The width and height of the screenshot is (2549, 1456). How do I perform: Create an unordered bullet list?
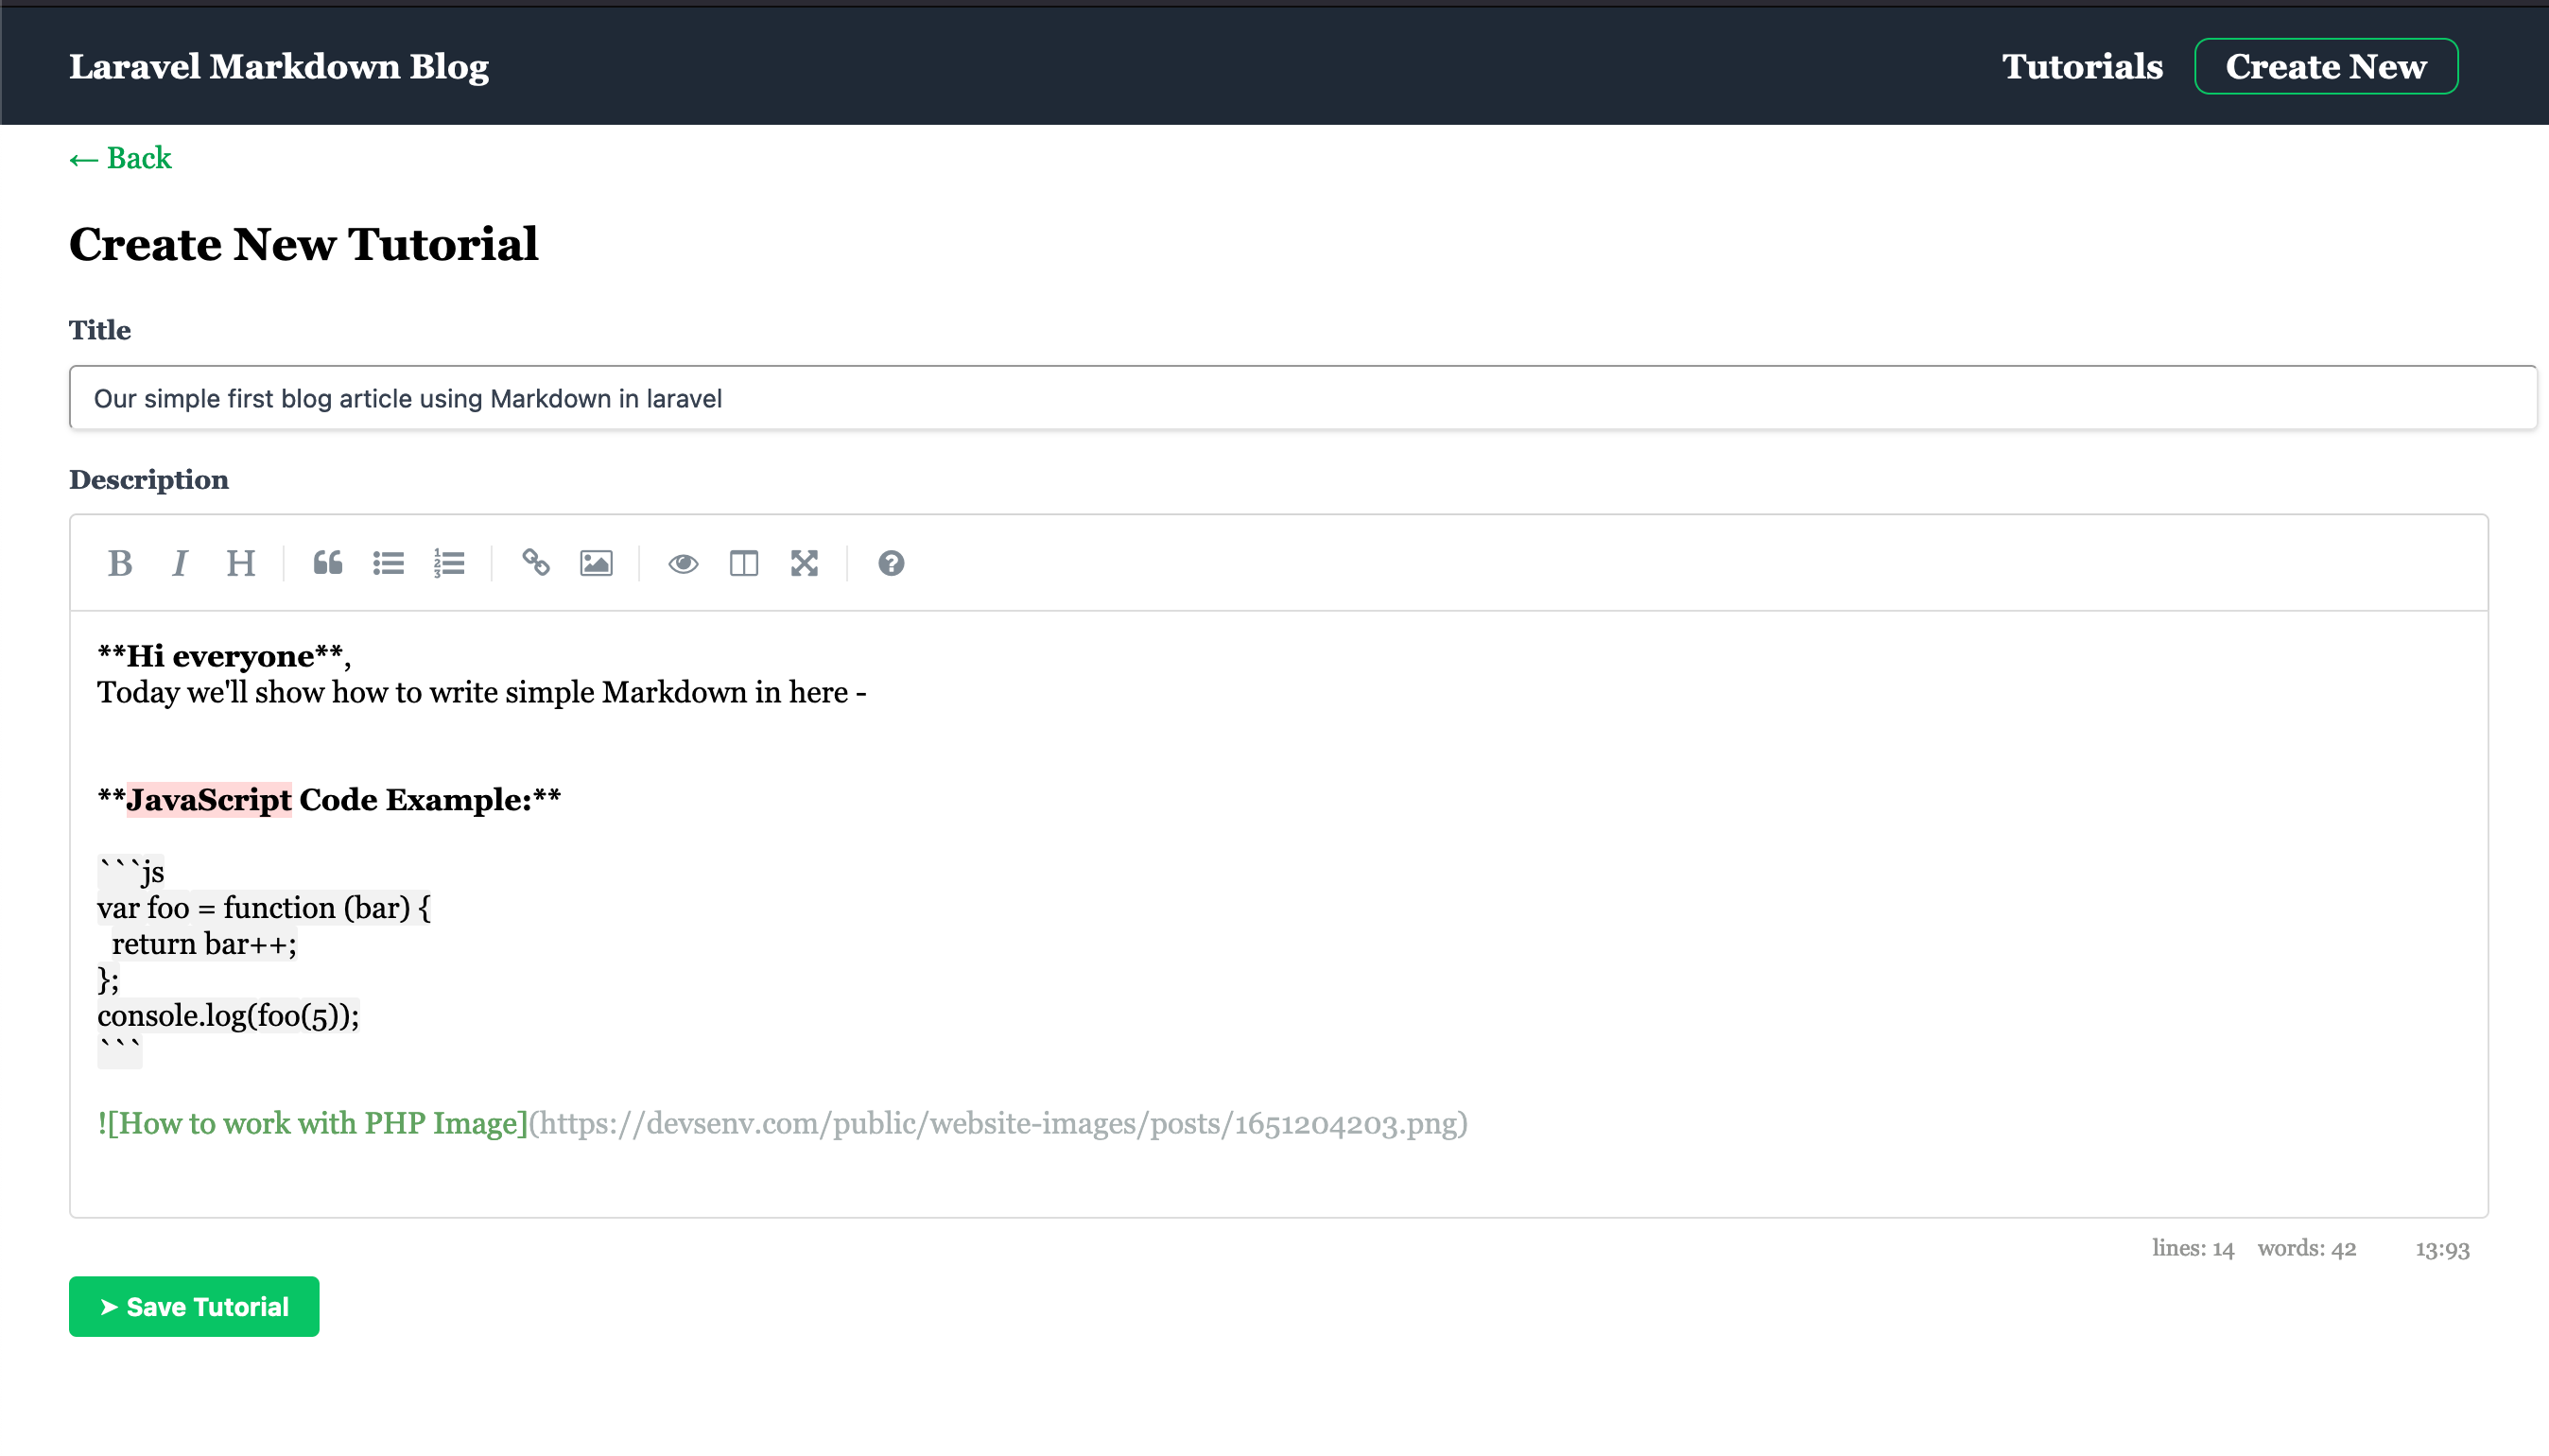click(388, 564)
